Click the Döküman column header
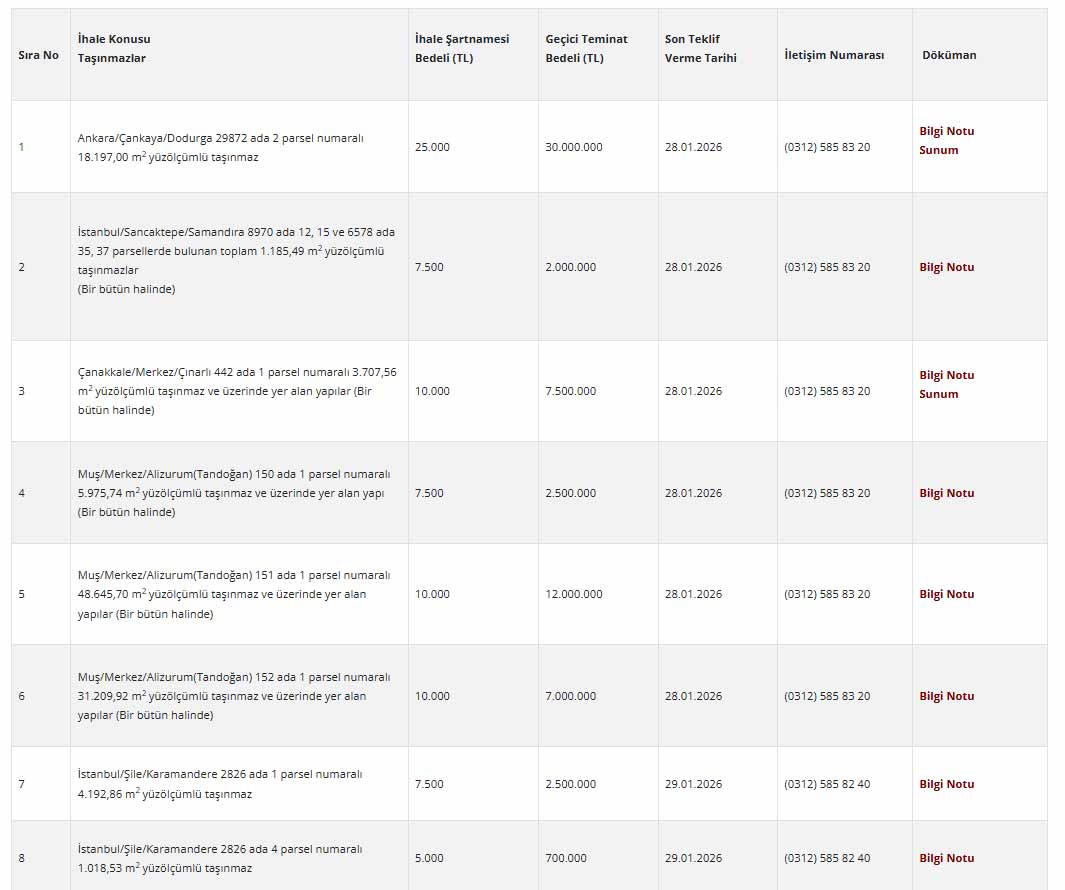Viewport: 1065px width, 890px height. [948, 55]
